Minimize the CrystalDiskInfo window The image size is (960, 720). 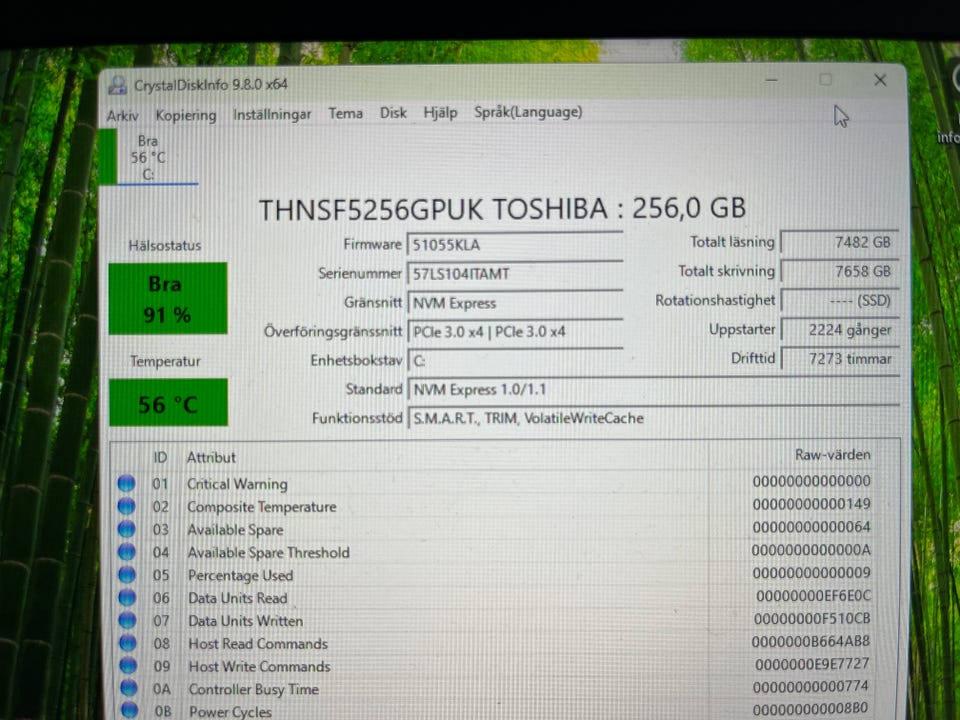771,80
